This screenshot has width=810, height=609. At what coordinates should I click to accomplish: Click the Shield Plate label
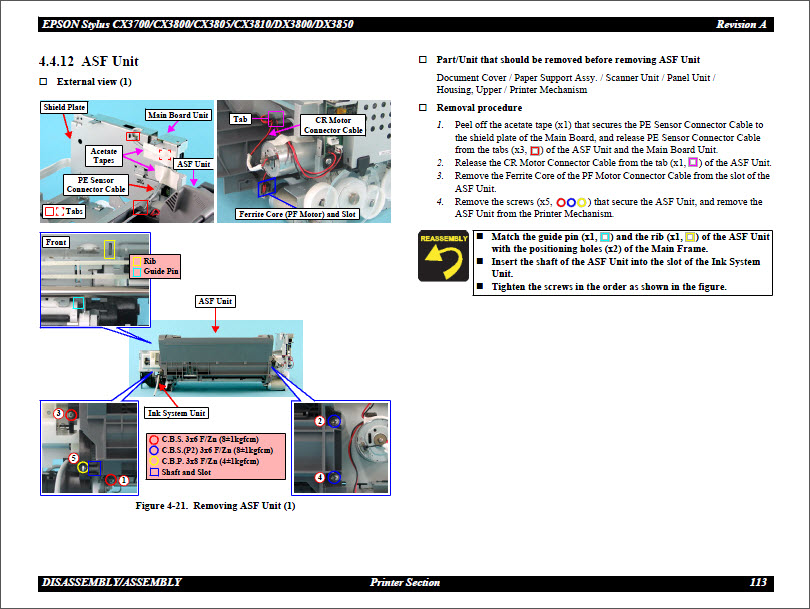(x=63, y=107)
